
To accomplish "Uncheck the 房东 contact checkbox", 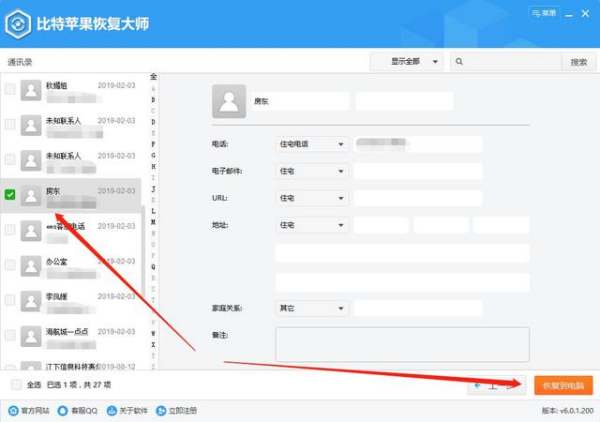I will tap(10, 195).
